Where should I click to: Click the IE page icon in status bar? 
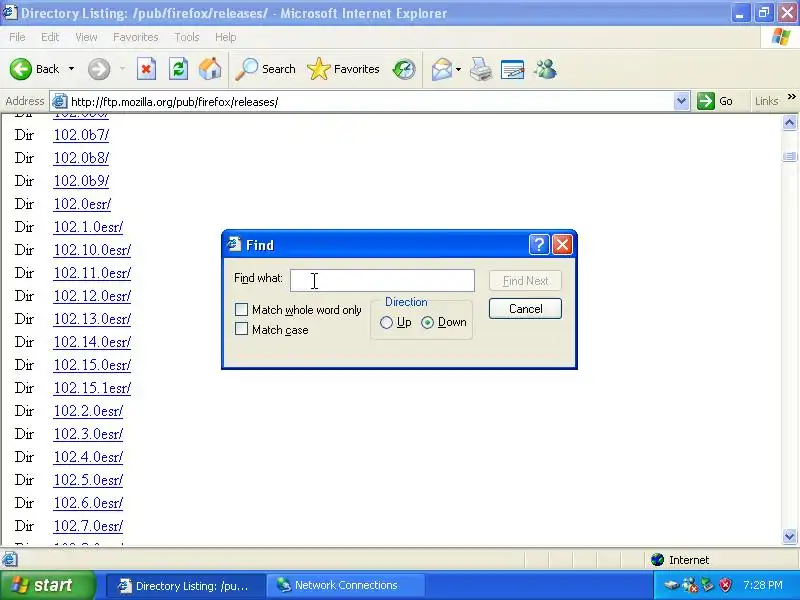9,560
